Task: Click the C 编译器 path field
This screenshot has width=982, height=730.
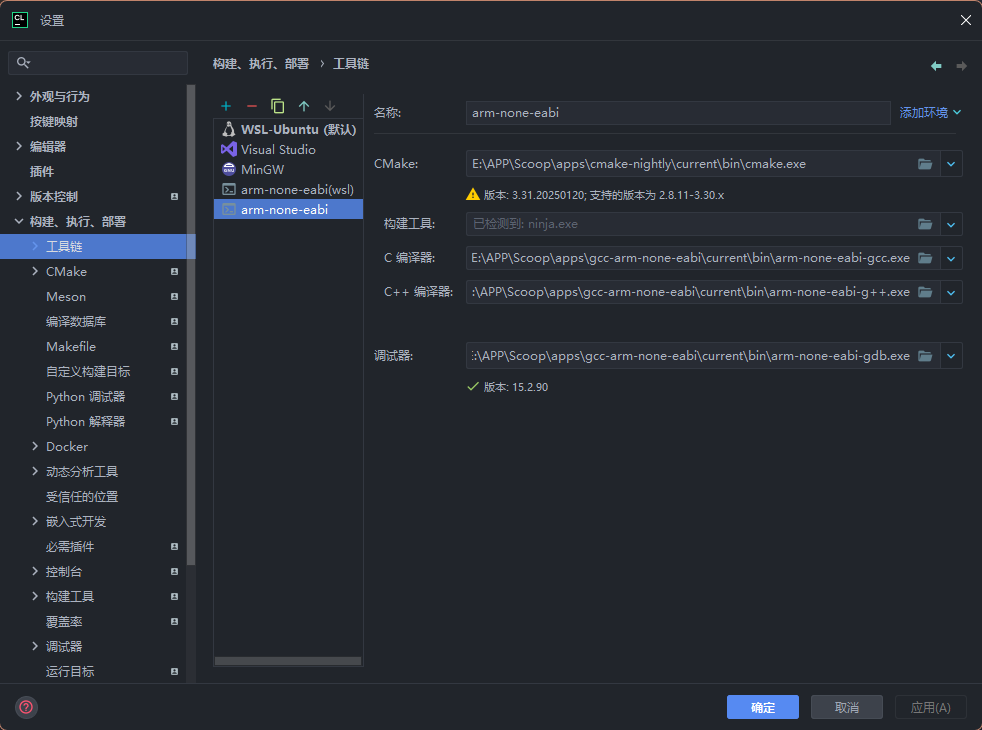Action: (692, 258)
